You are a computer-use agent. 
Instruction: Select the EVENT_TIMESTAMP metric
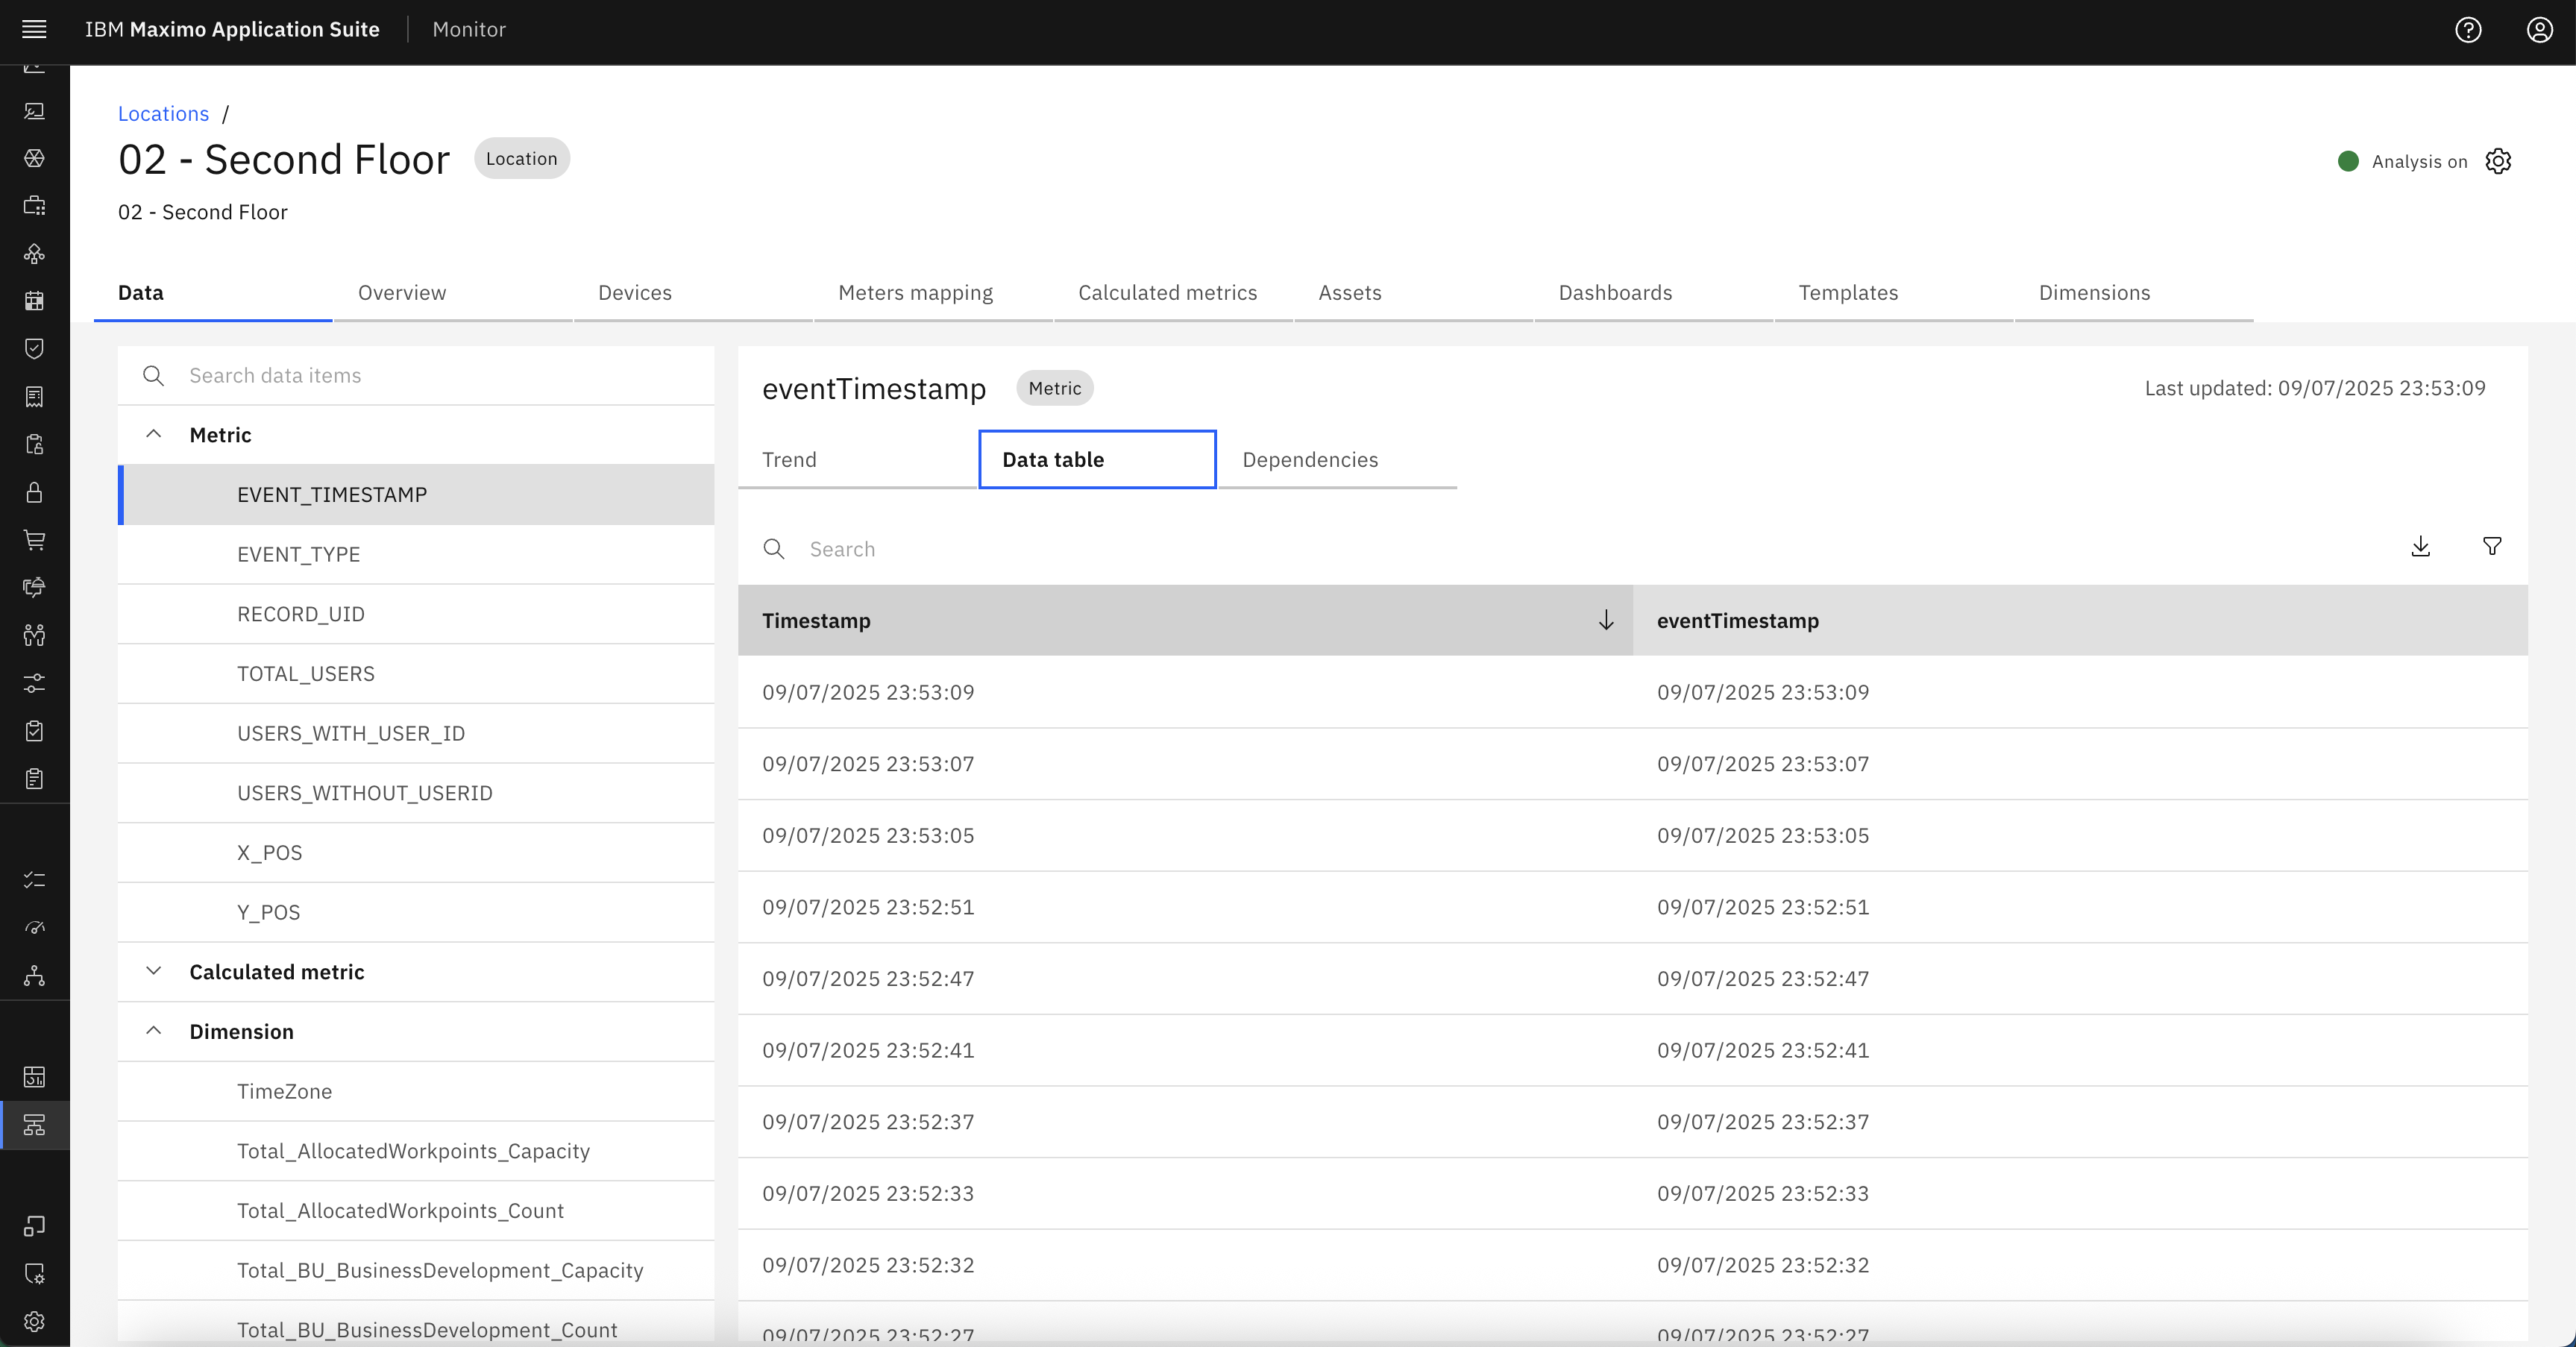point(416,495)
